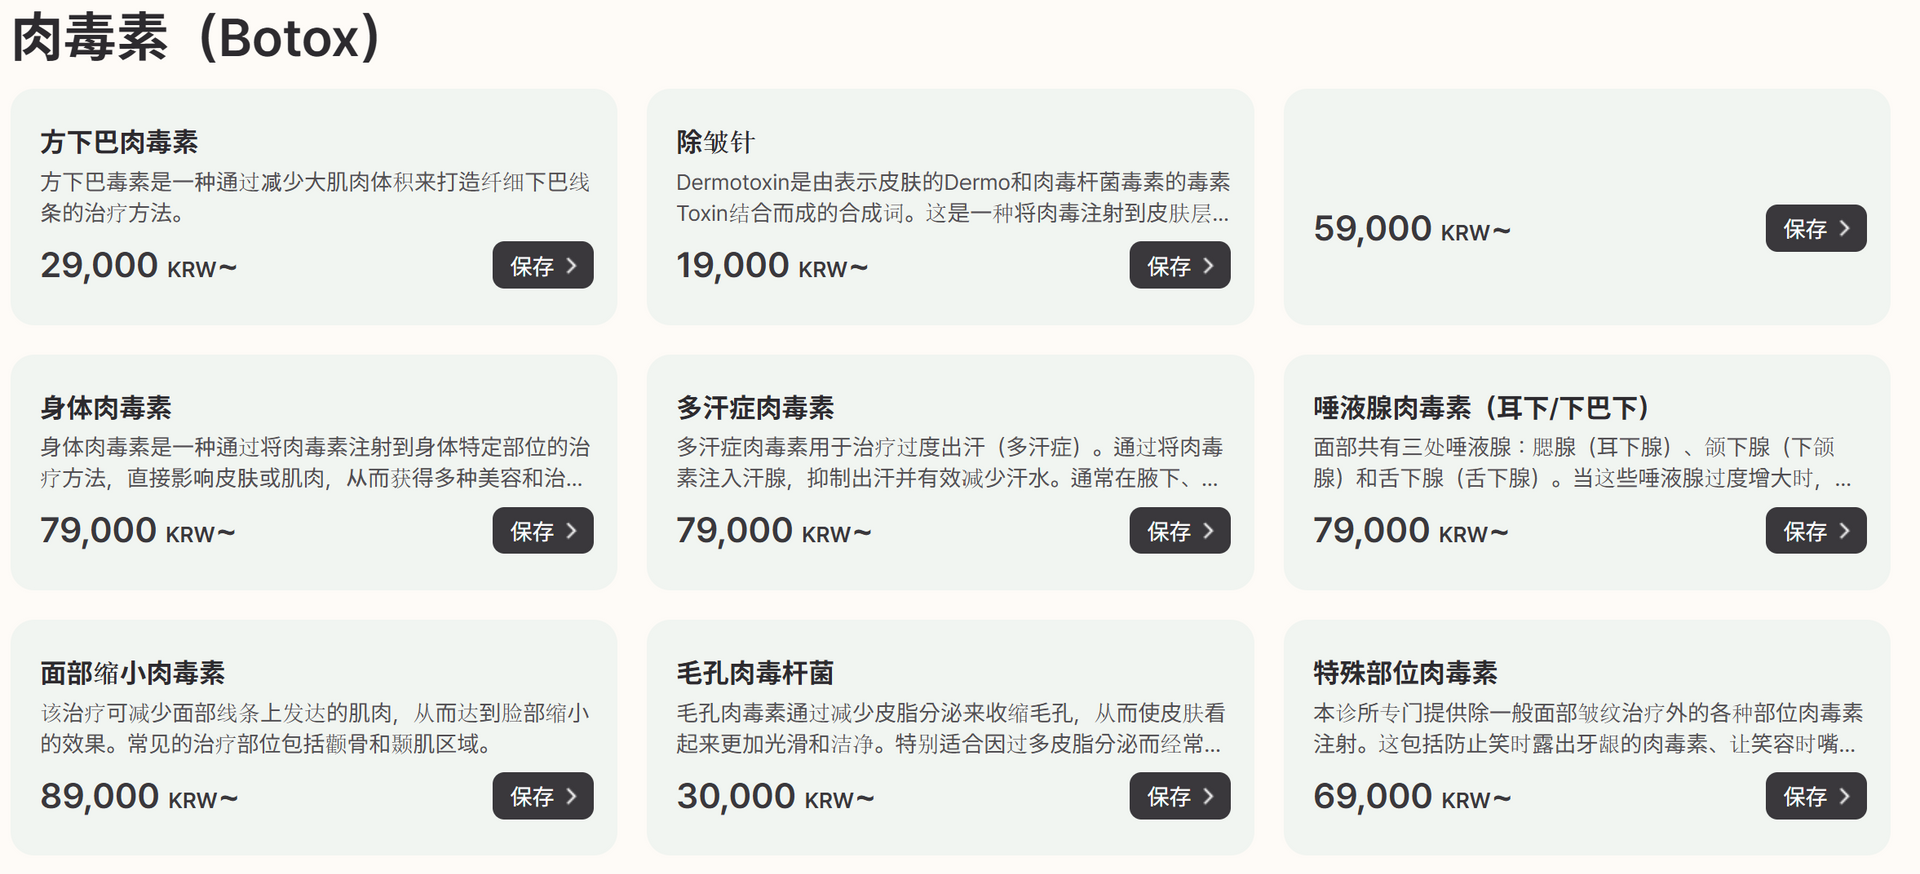The height and width of the screenshot is (874, 1920).
Task: Save the 身体肉毒素 treatment
Action: click(x=542, y=531)
